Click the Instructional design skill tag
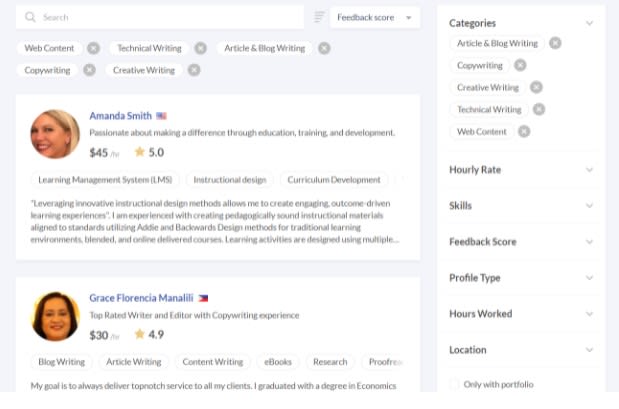 [x=230, y=180]
